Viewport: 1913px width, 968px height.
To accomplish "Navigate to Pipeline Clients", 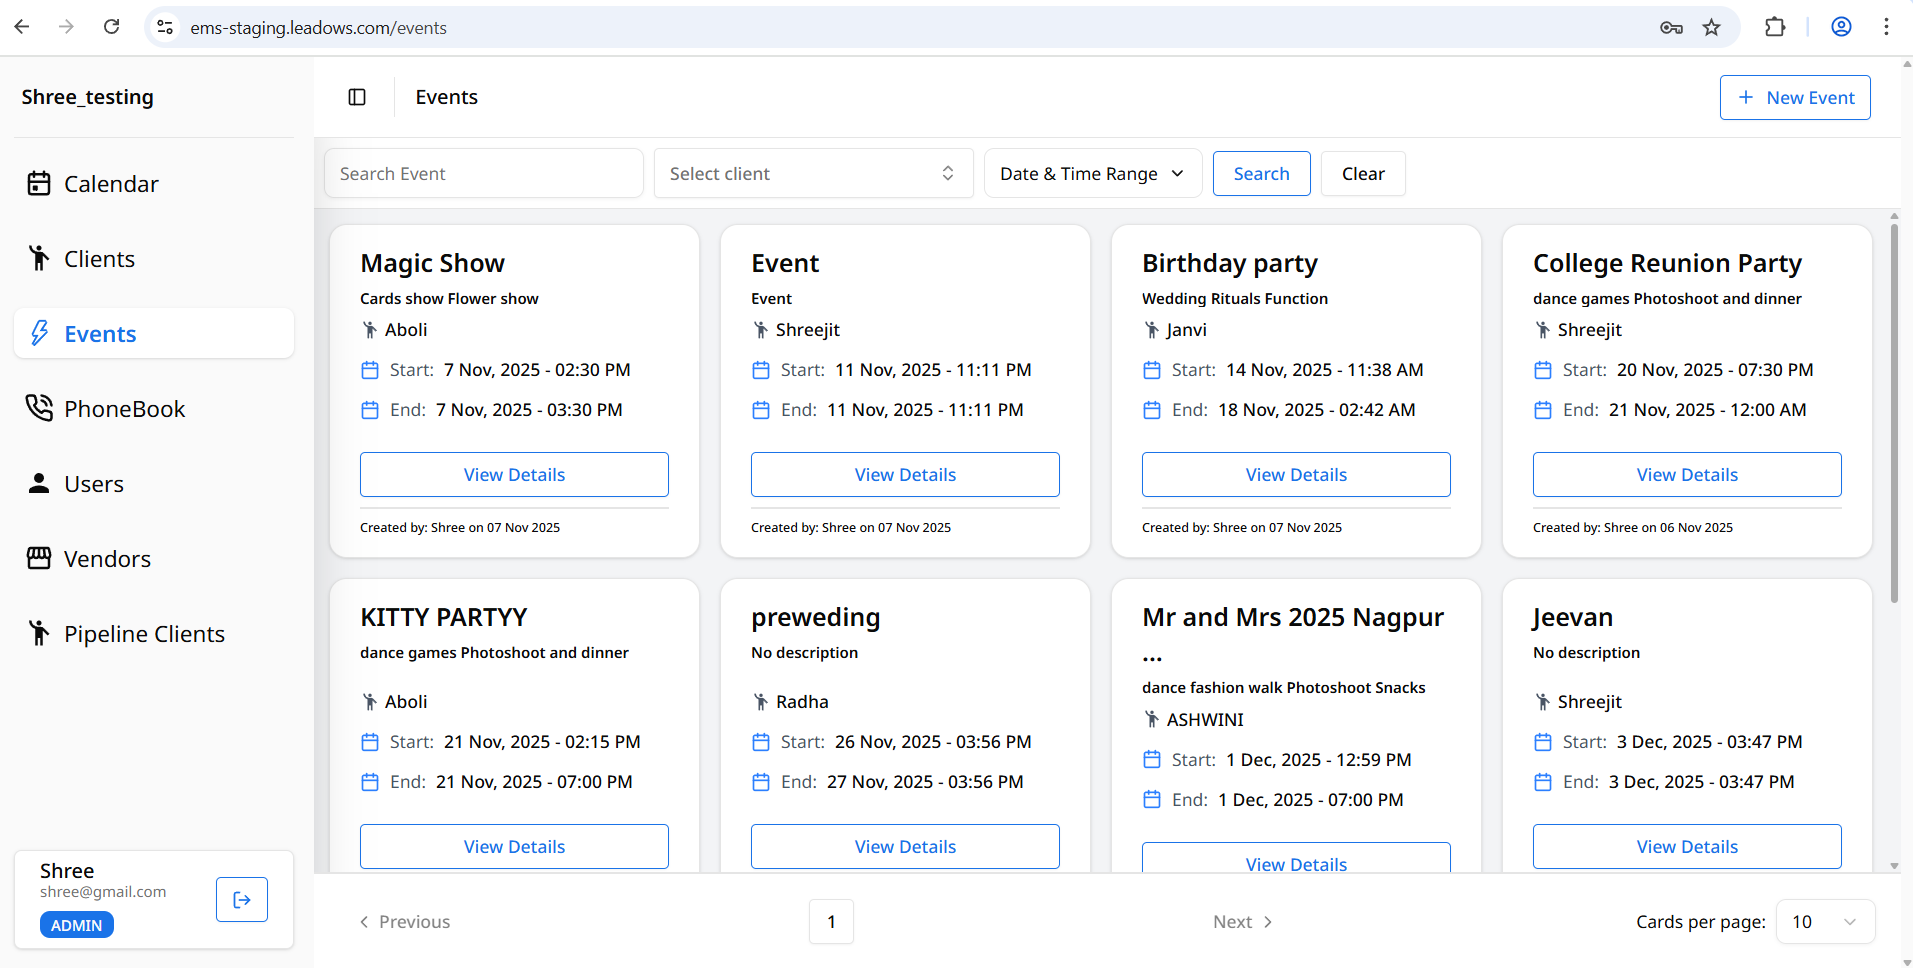I will [x=144, y=634].
